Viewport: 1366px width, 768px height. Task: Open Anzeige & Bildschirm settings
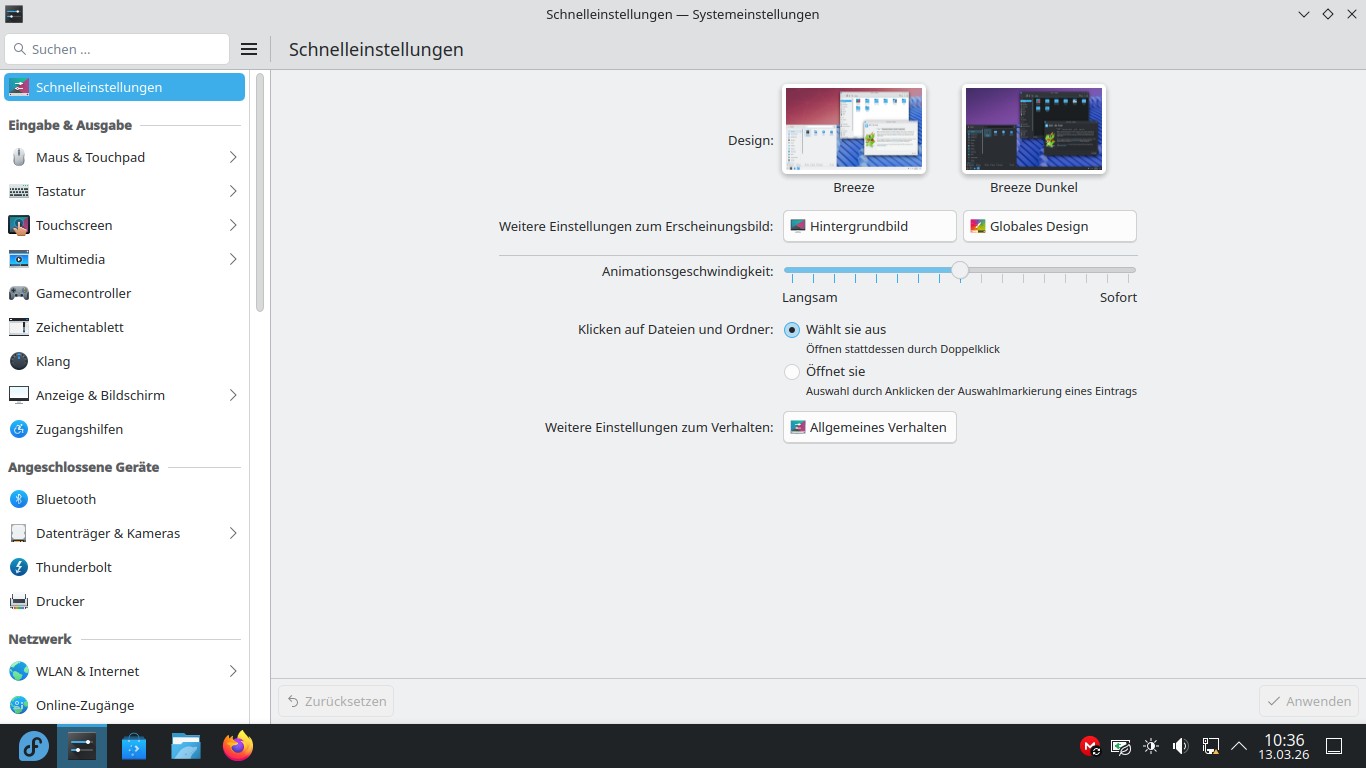pos(124,395)
